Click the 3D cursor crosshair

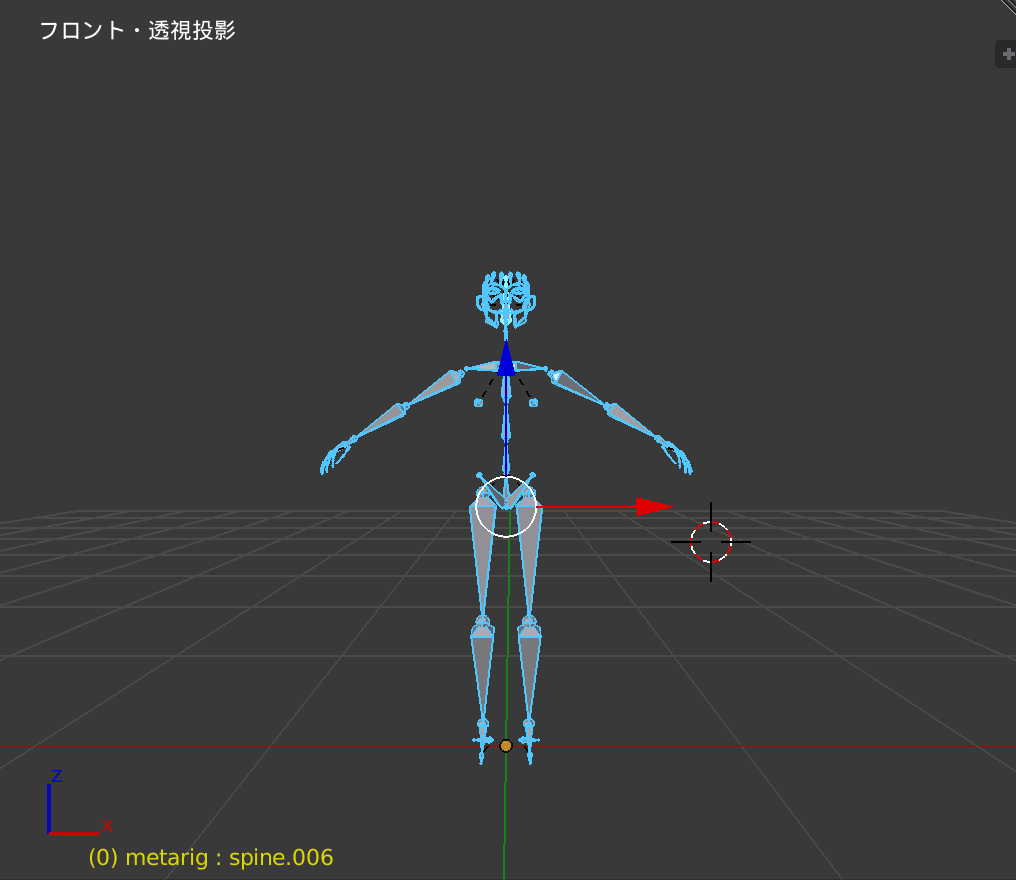710,542
